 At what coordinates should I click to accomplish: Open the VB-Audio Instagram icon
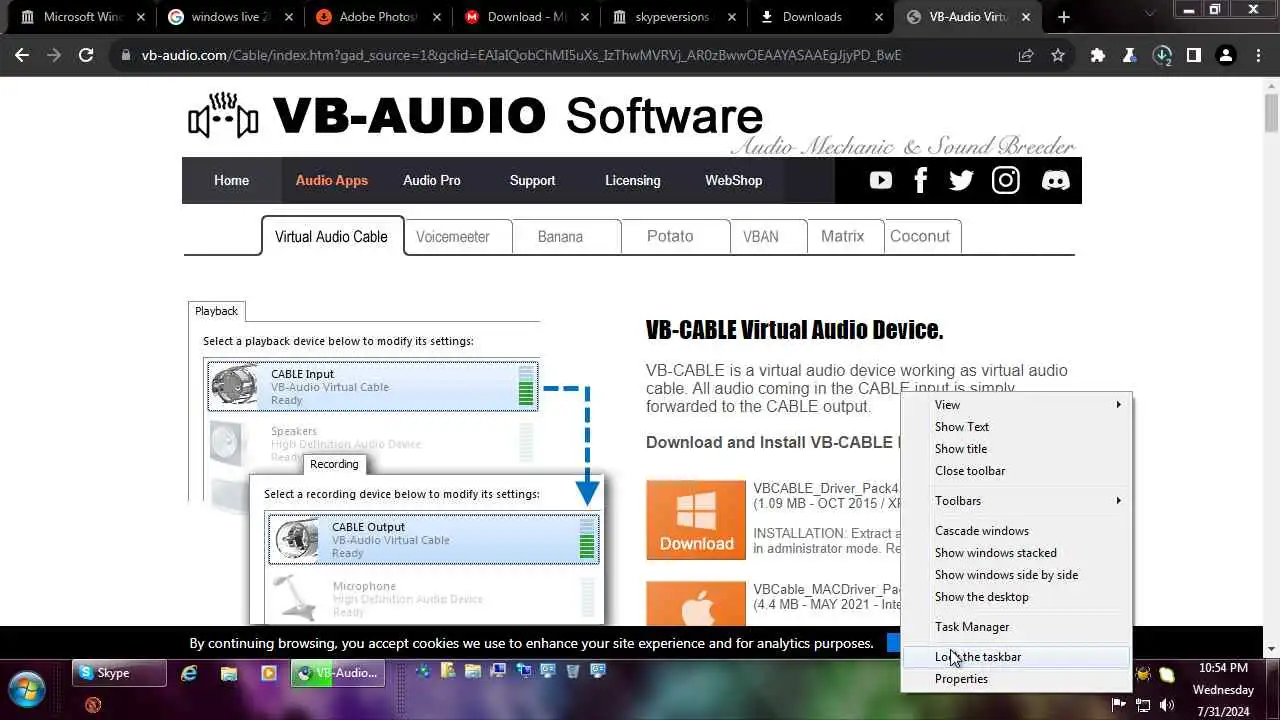(x=1005, y=180)
